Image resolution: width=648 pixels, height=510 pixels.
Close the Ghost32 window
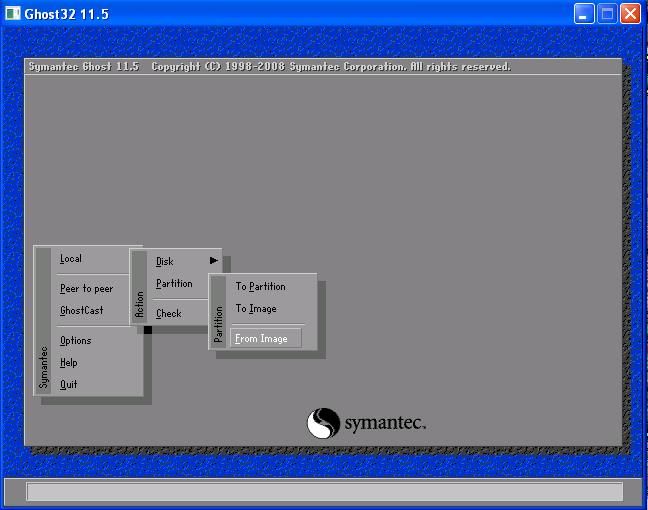point(630,14)
